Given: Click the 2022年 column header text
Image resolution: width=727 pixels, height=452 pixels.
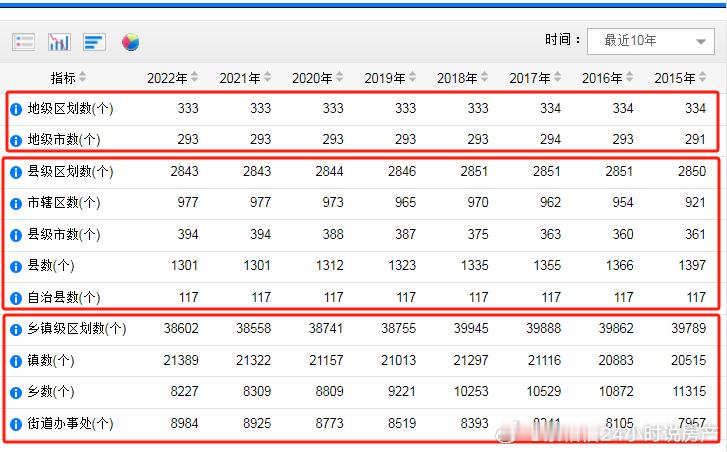Looking at the screenshot, I should [167, 78].
